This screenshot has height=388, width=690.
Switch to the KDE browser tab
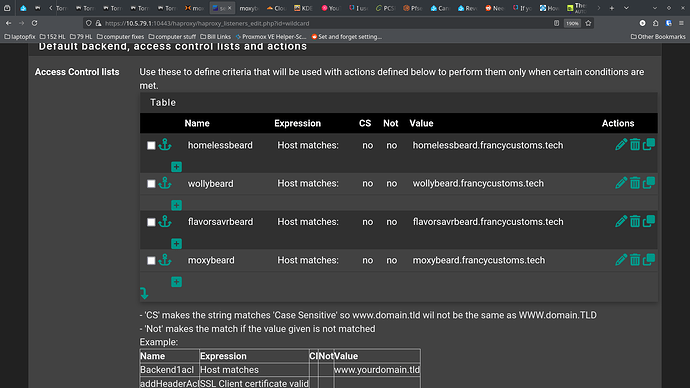[x=303, y=8]
